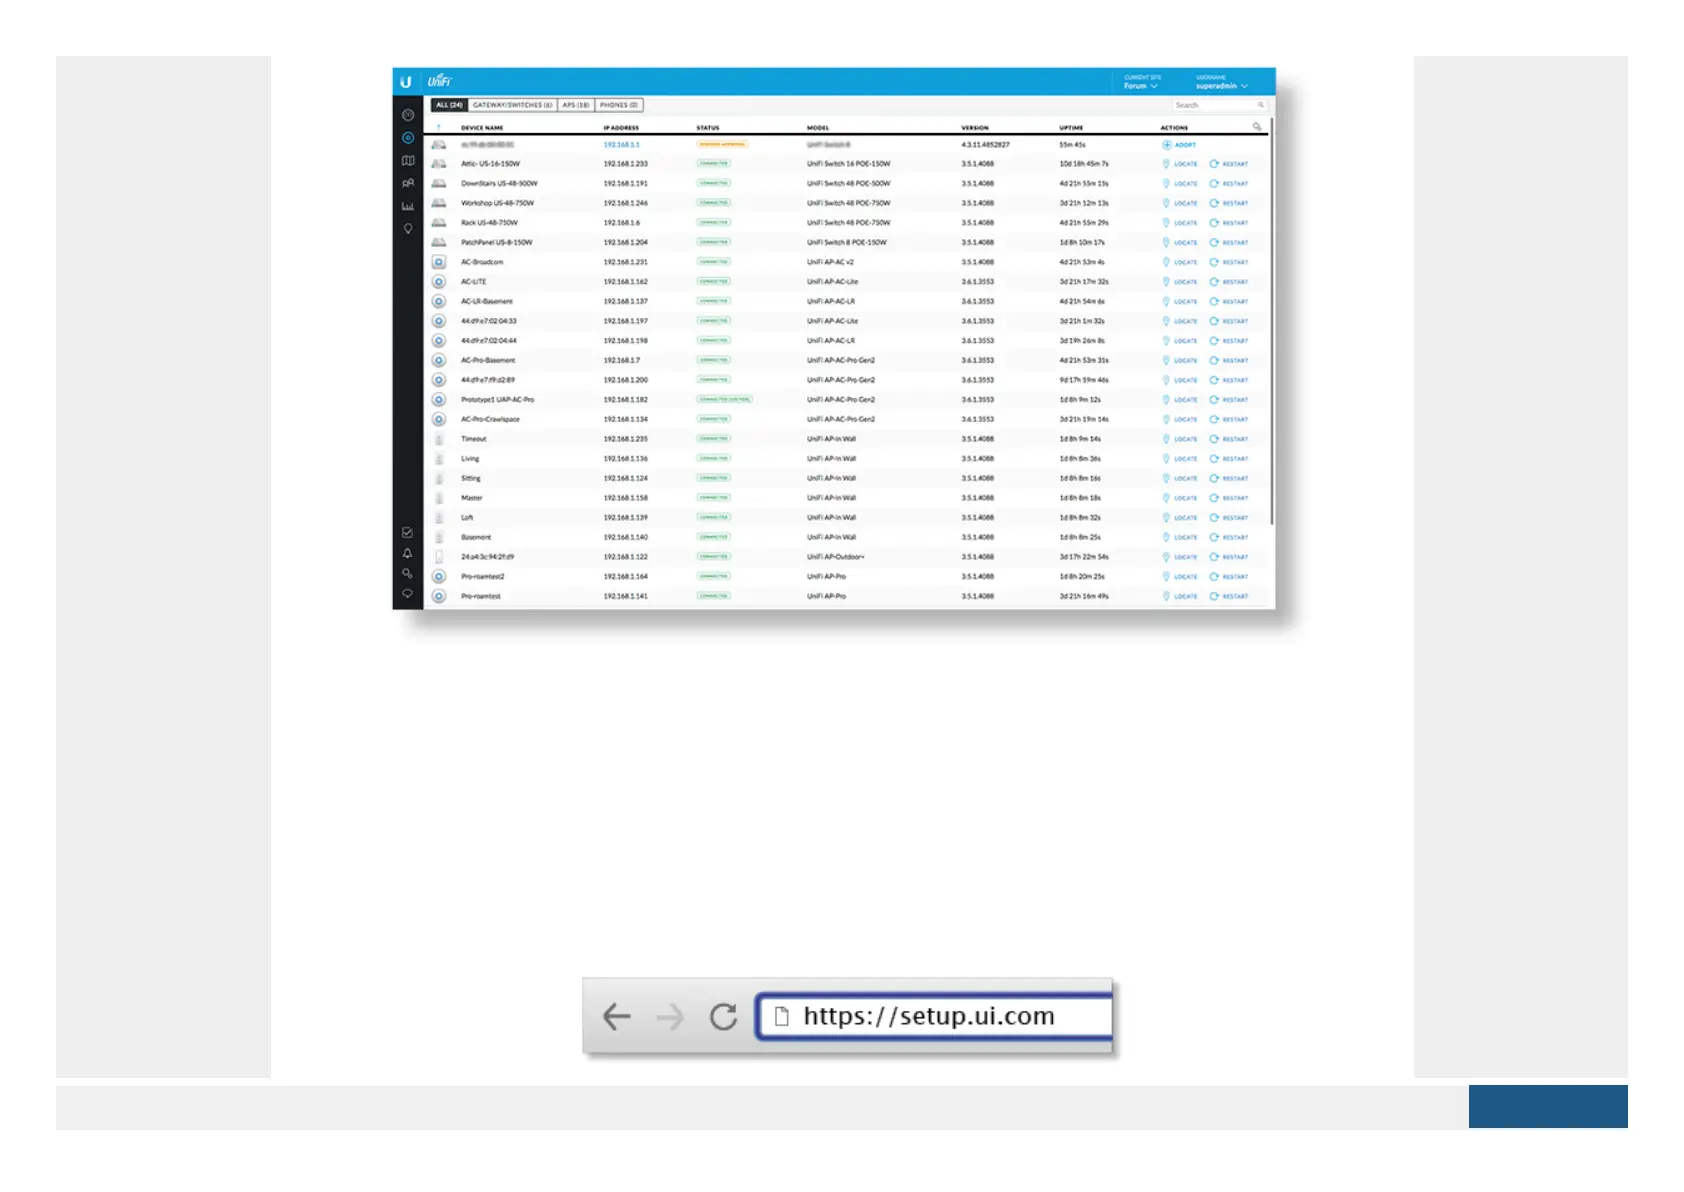This screenshot has height=1192, width=1684.
Task: Click the https://setup.ui.com address bar
Action: pyautogui.click(x=935, y=1016)
